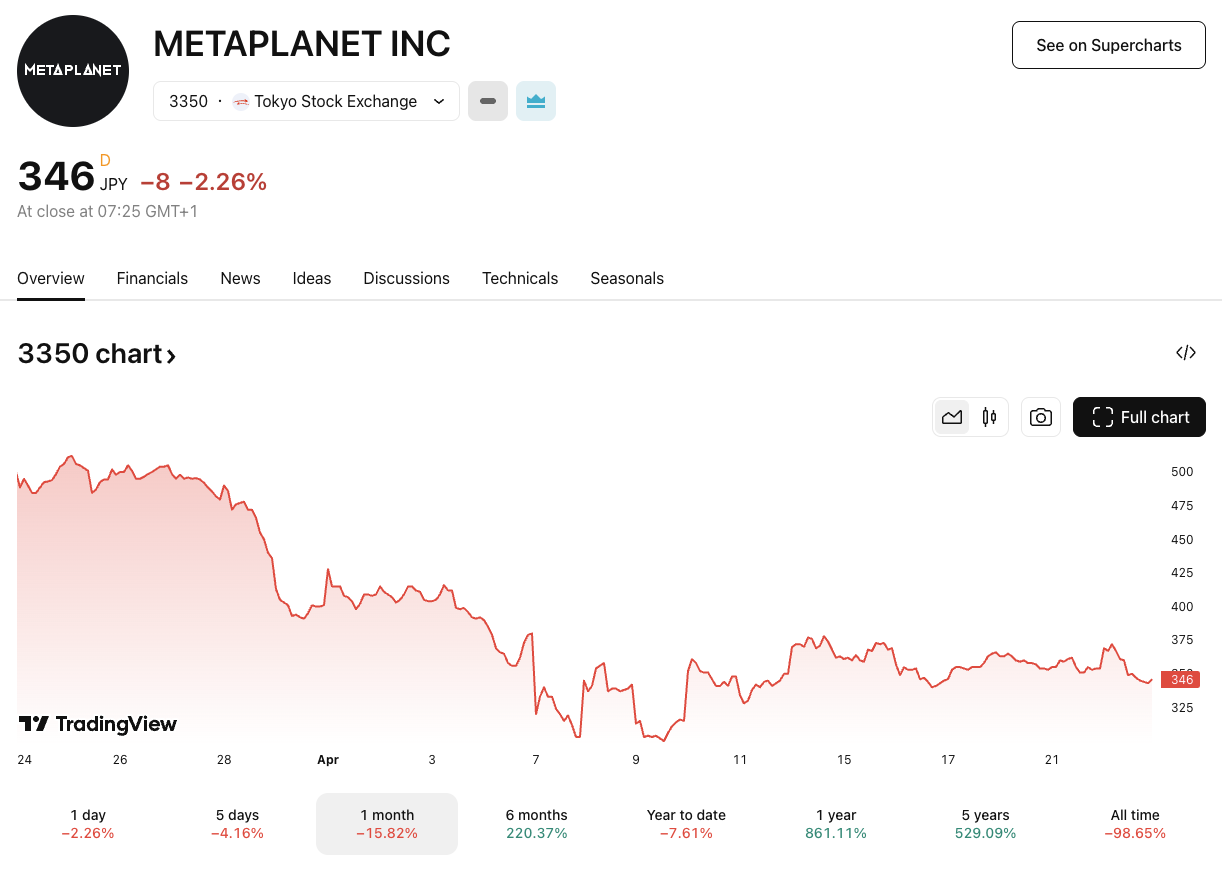Switch to the Financials tab
Screen dimensions: 1222x869
pos(152,278)
